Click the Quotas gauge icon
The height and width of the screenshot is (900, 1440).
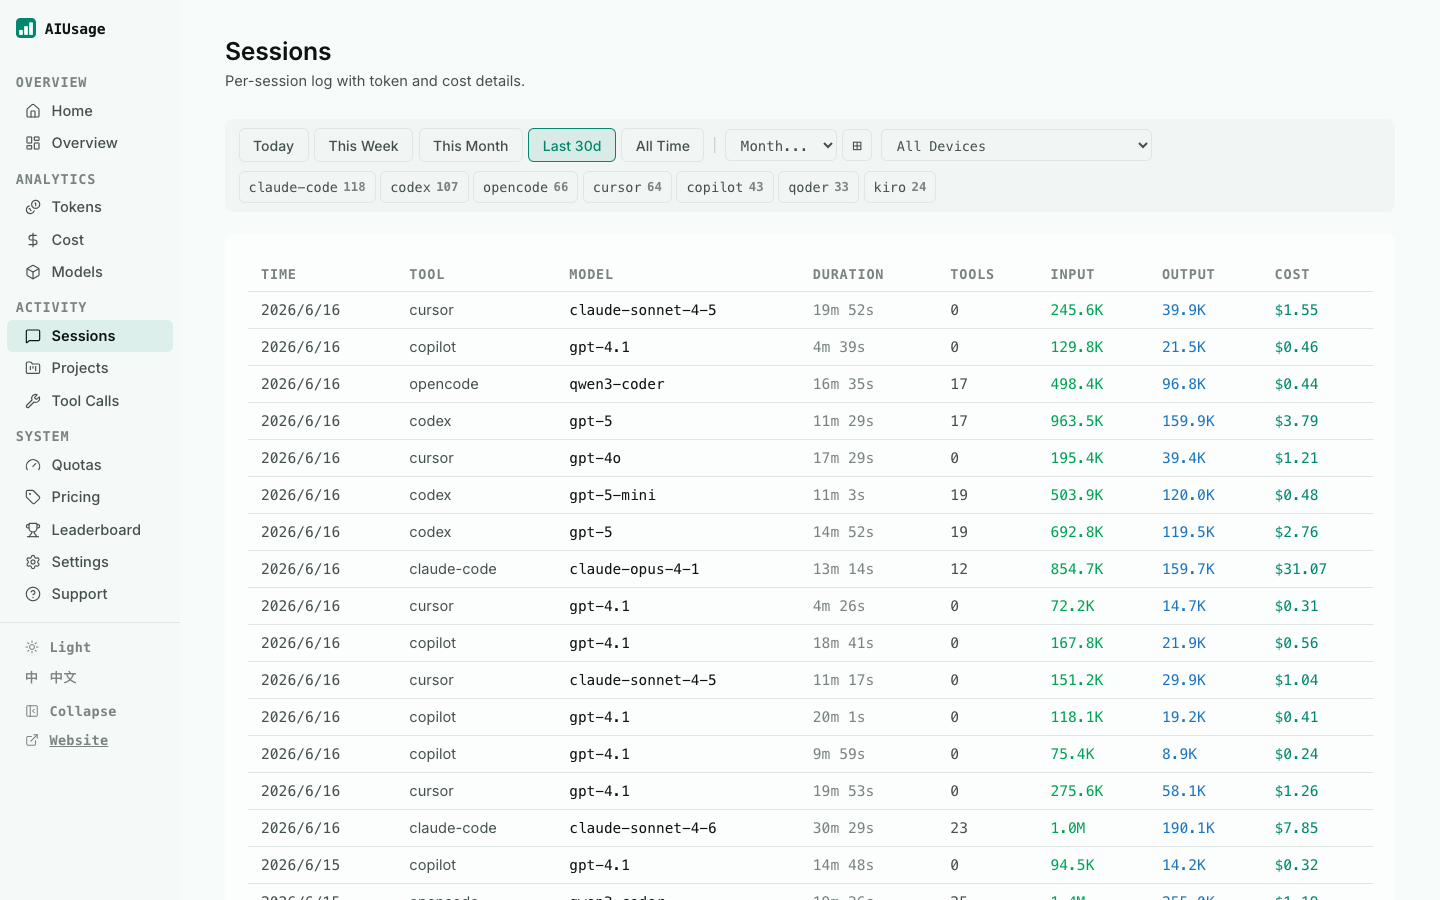click(33, 465)
